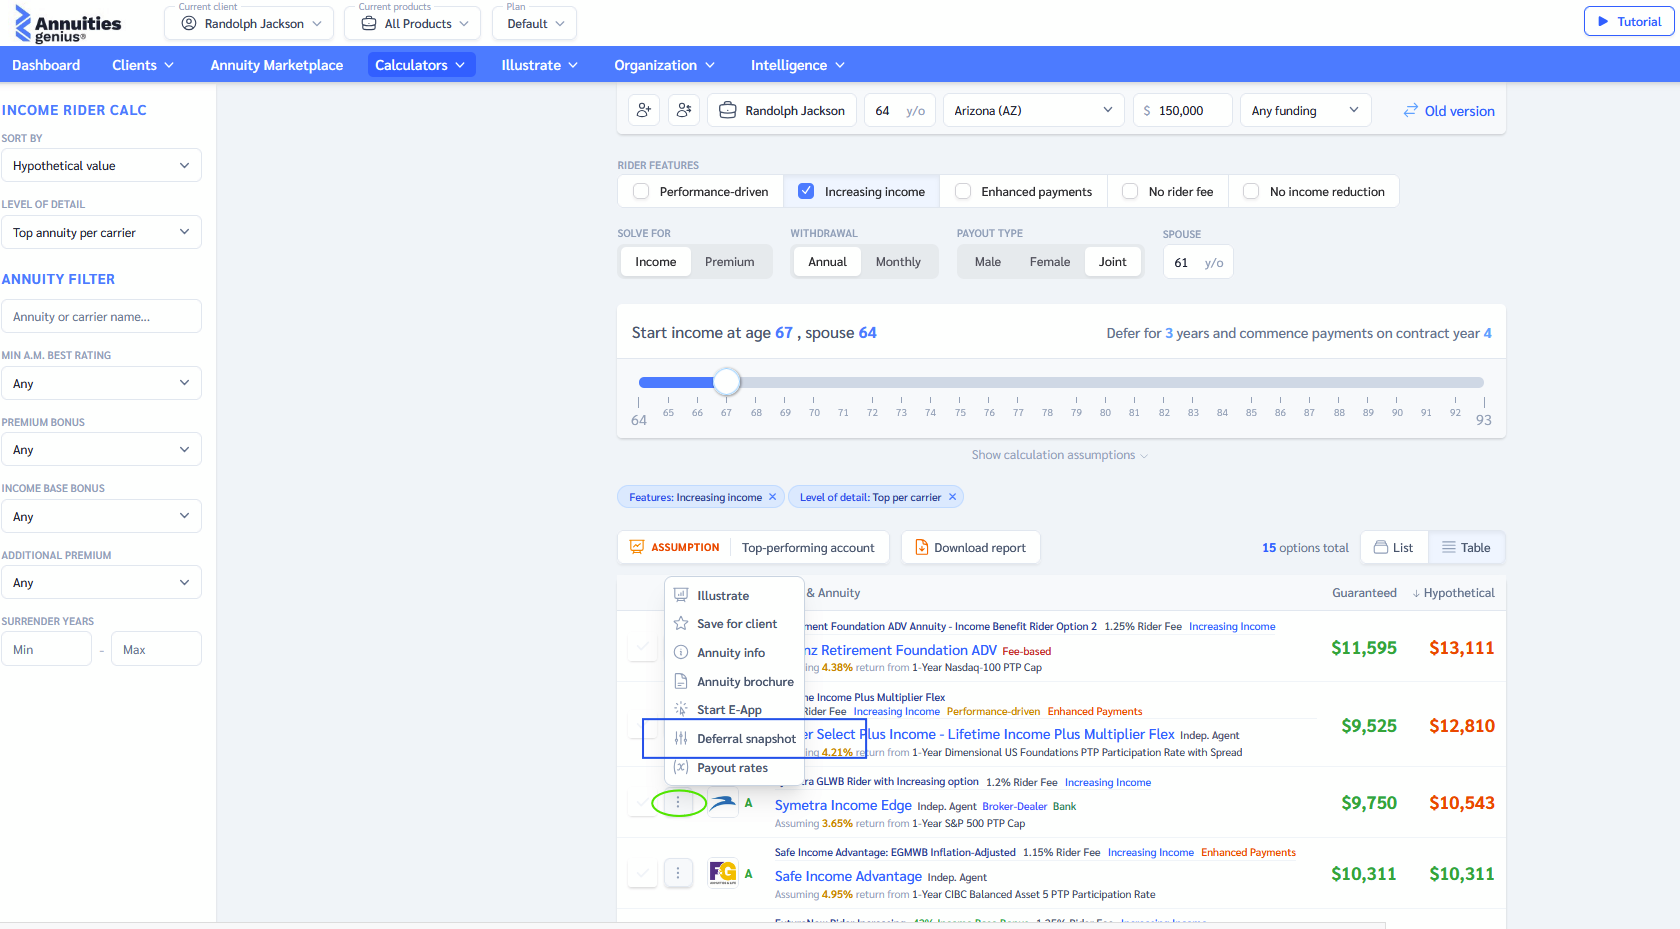Switch Solve For to Premium

tap(730, 262)
